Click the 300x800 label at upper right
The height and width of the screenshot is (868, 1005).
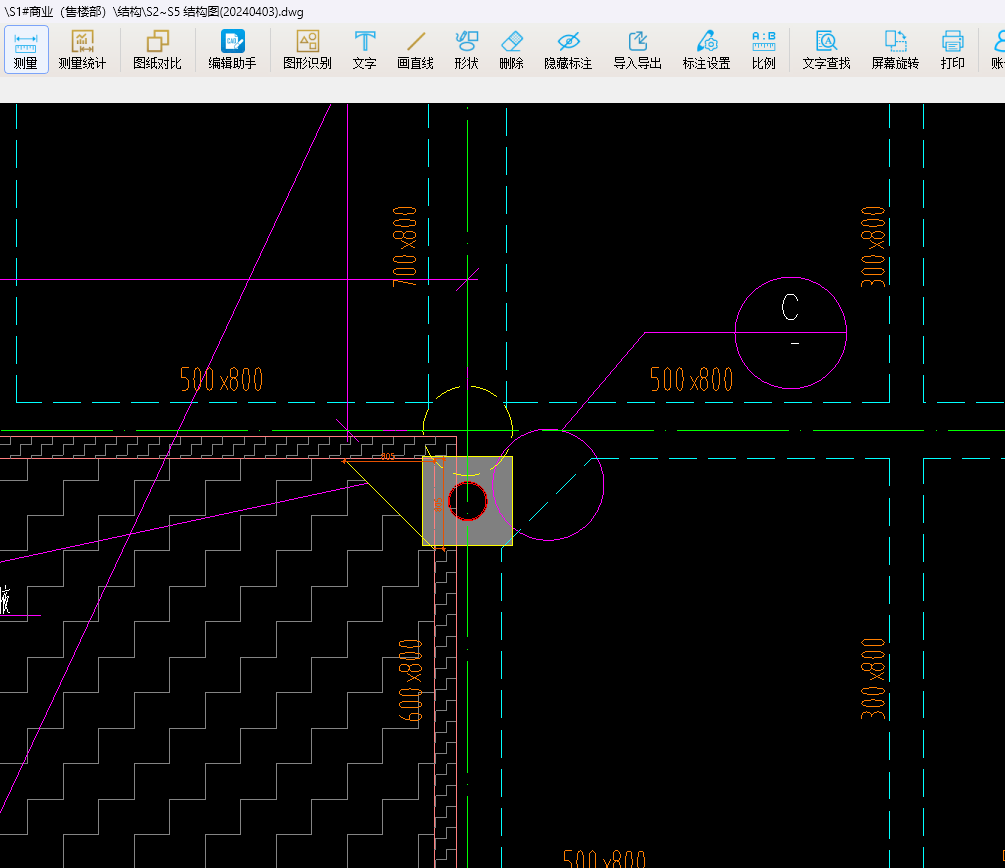point(873,246)
